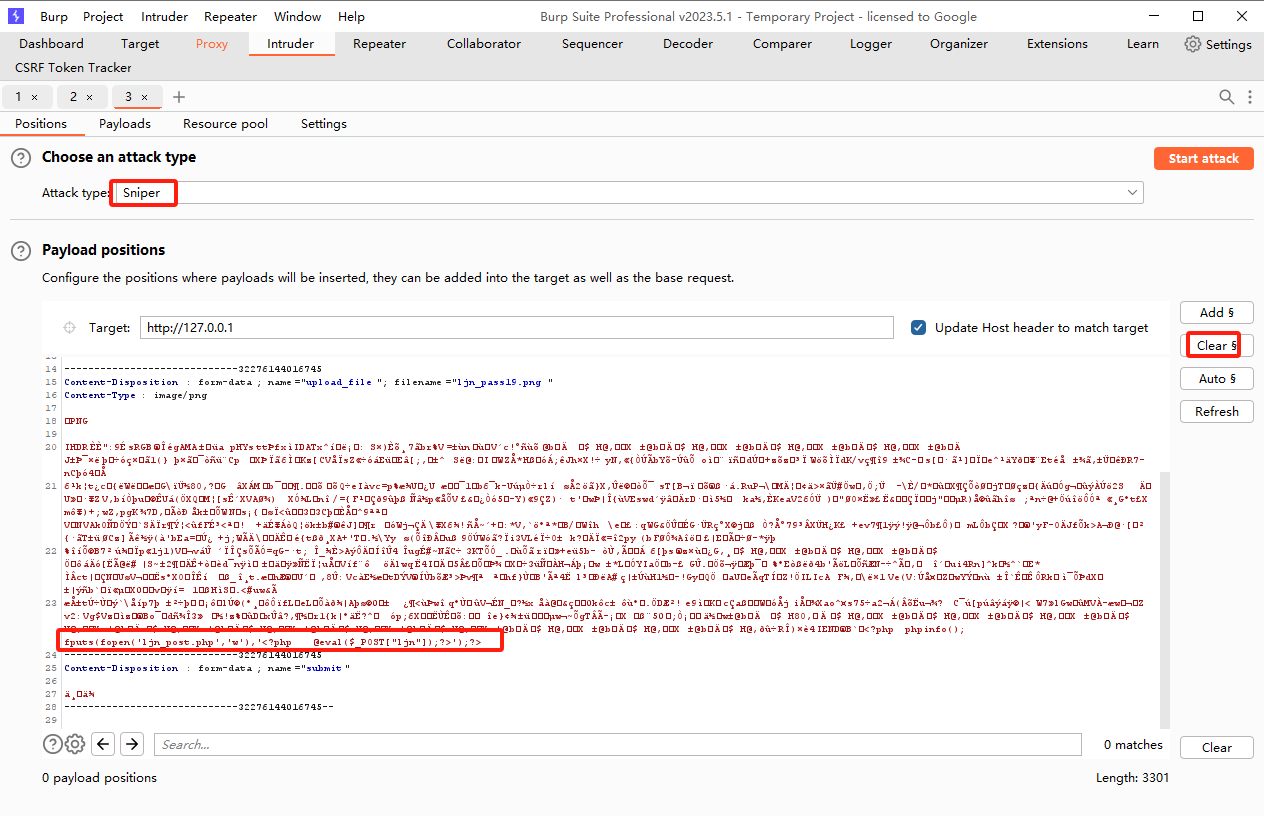Screen dimensions: 1264x816
Task: Switch to the Collaborator tab
Action: [x=484, y=44]
